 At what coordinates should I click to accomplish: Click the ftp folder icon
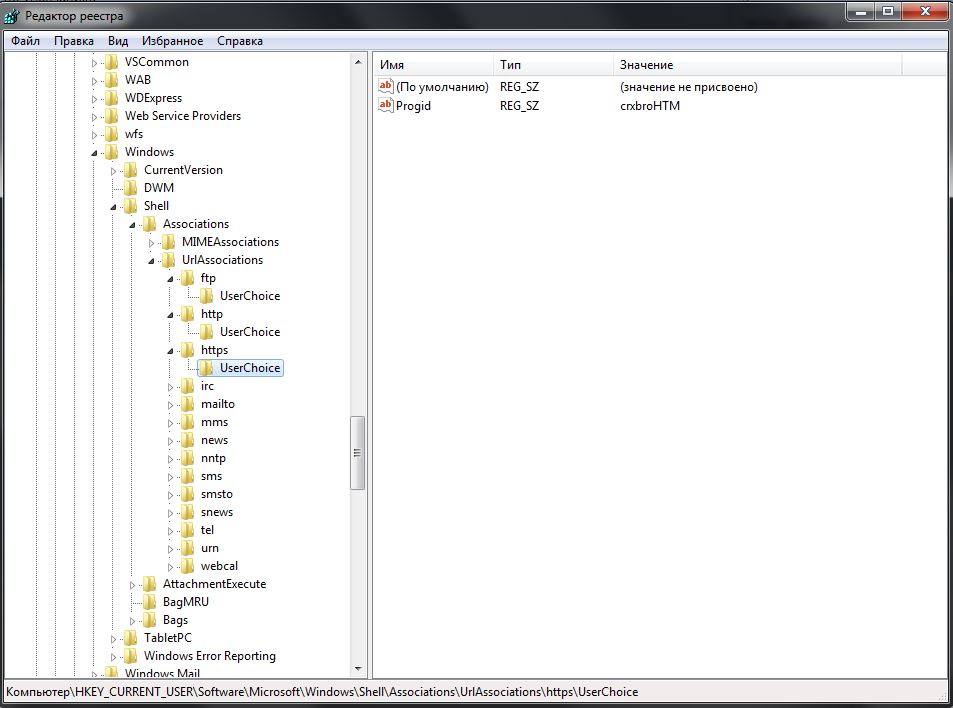coord(188,278)
